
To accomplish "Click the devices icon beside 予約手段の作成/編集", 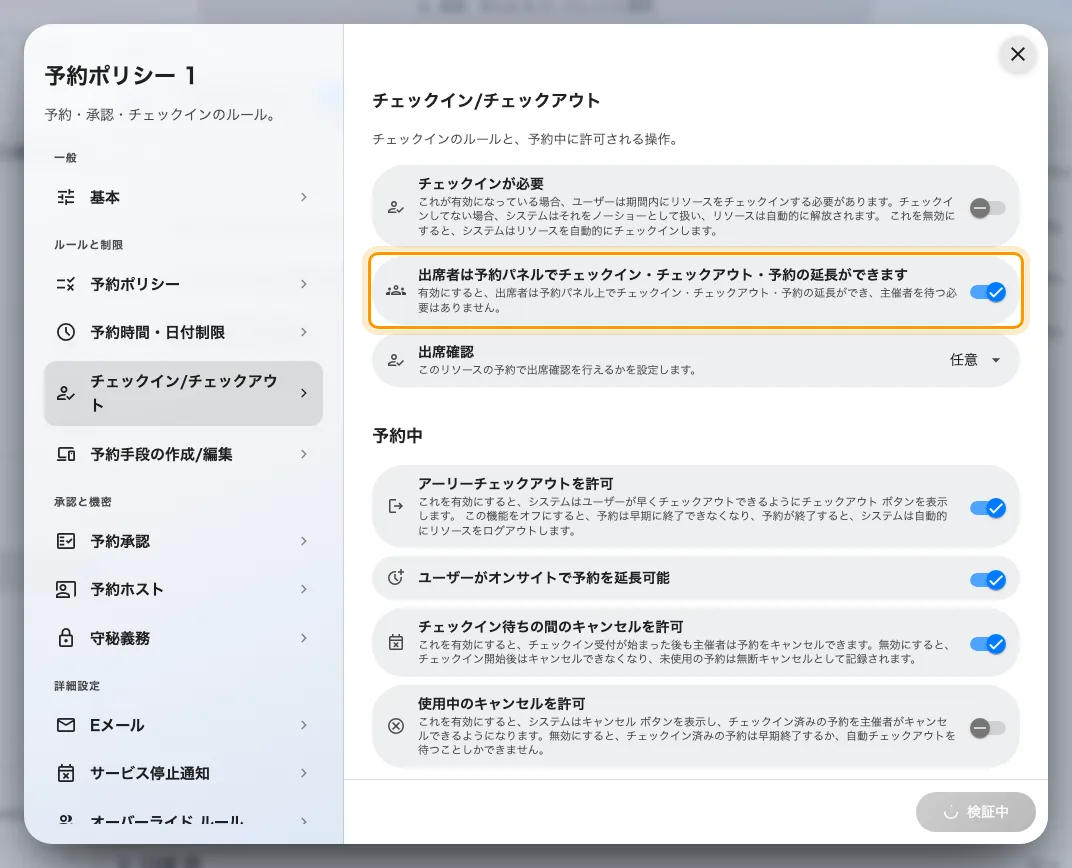I will click(66, 455).
